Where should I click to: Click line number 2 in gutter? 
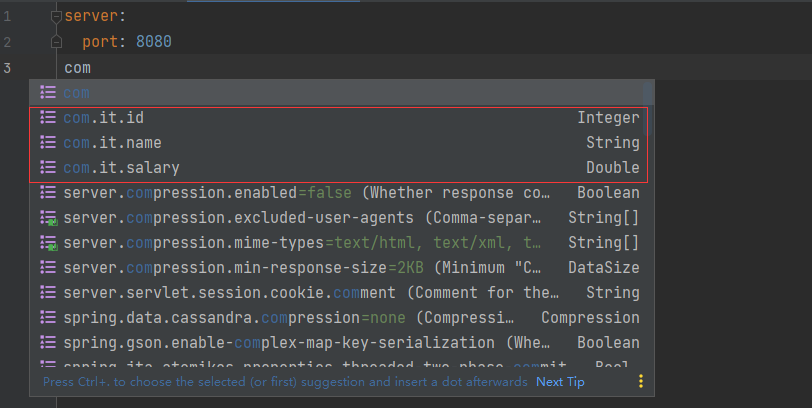point(7,42)
